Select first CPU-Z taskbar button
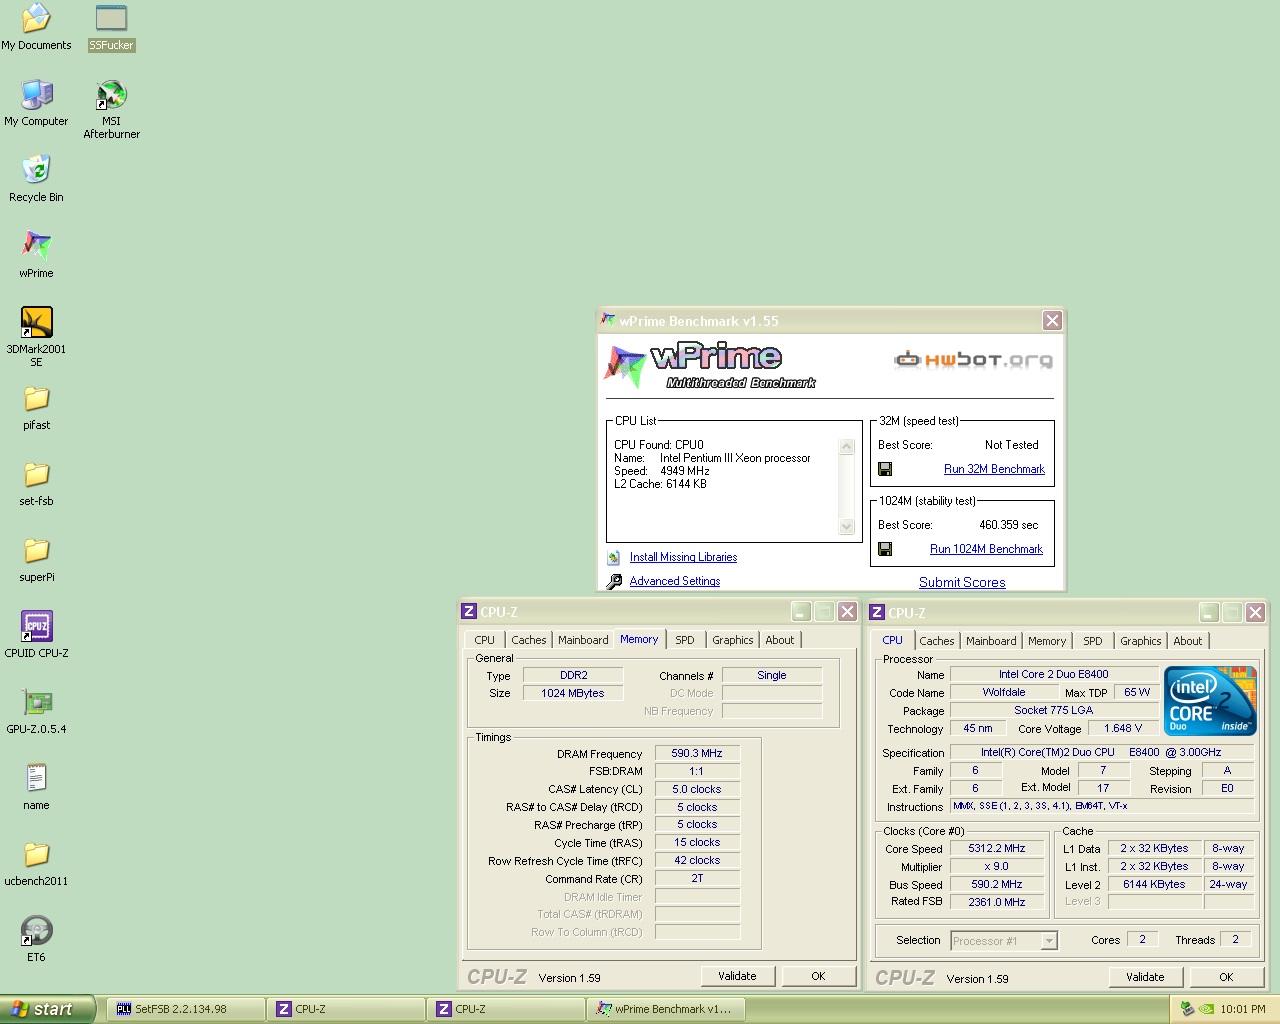This screenshot has height=1024, width=1280. point(346,1009)
